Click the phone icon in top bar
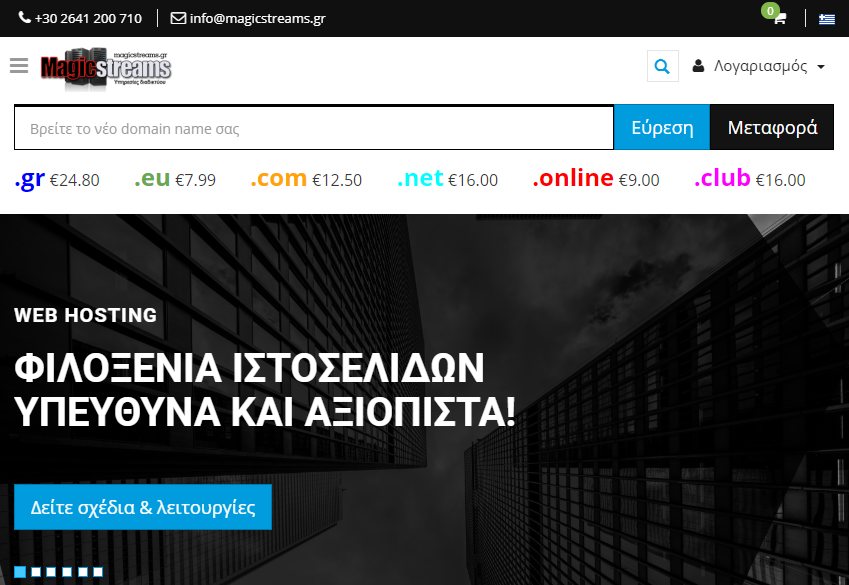This screenshot has width=849, height=585. click(x=24, y=18)
